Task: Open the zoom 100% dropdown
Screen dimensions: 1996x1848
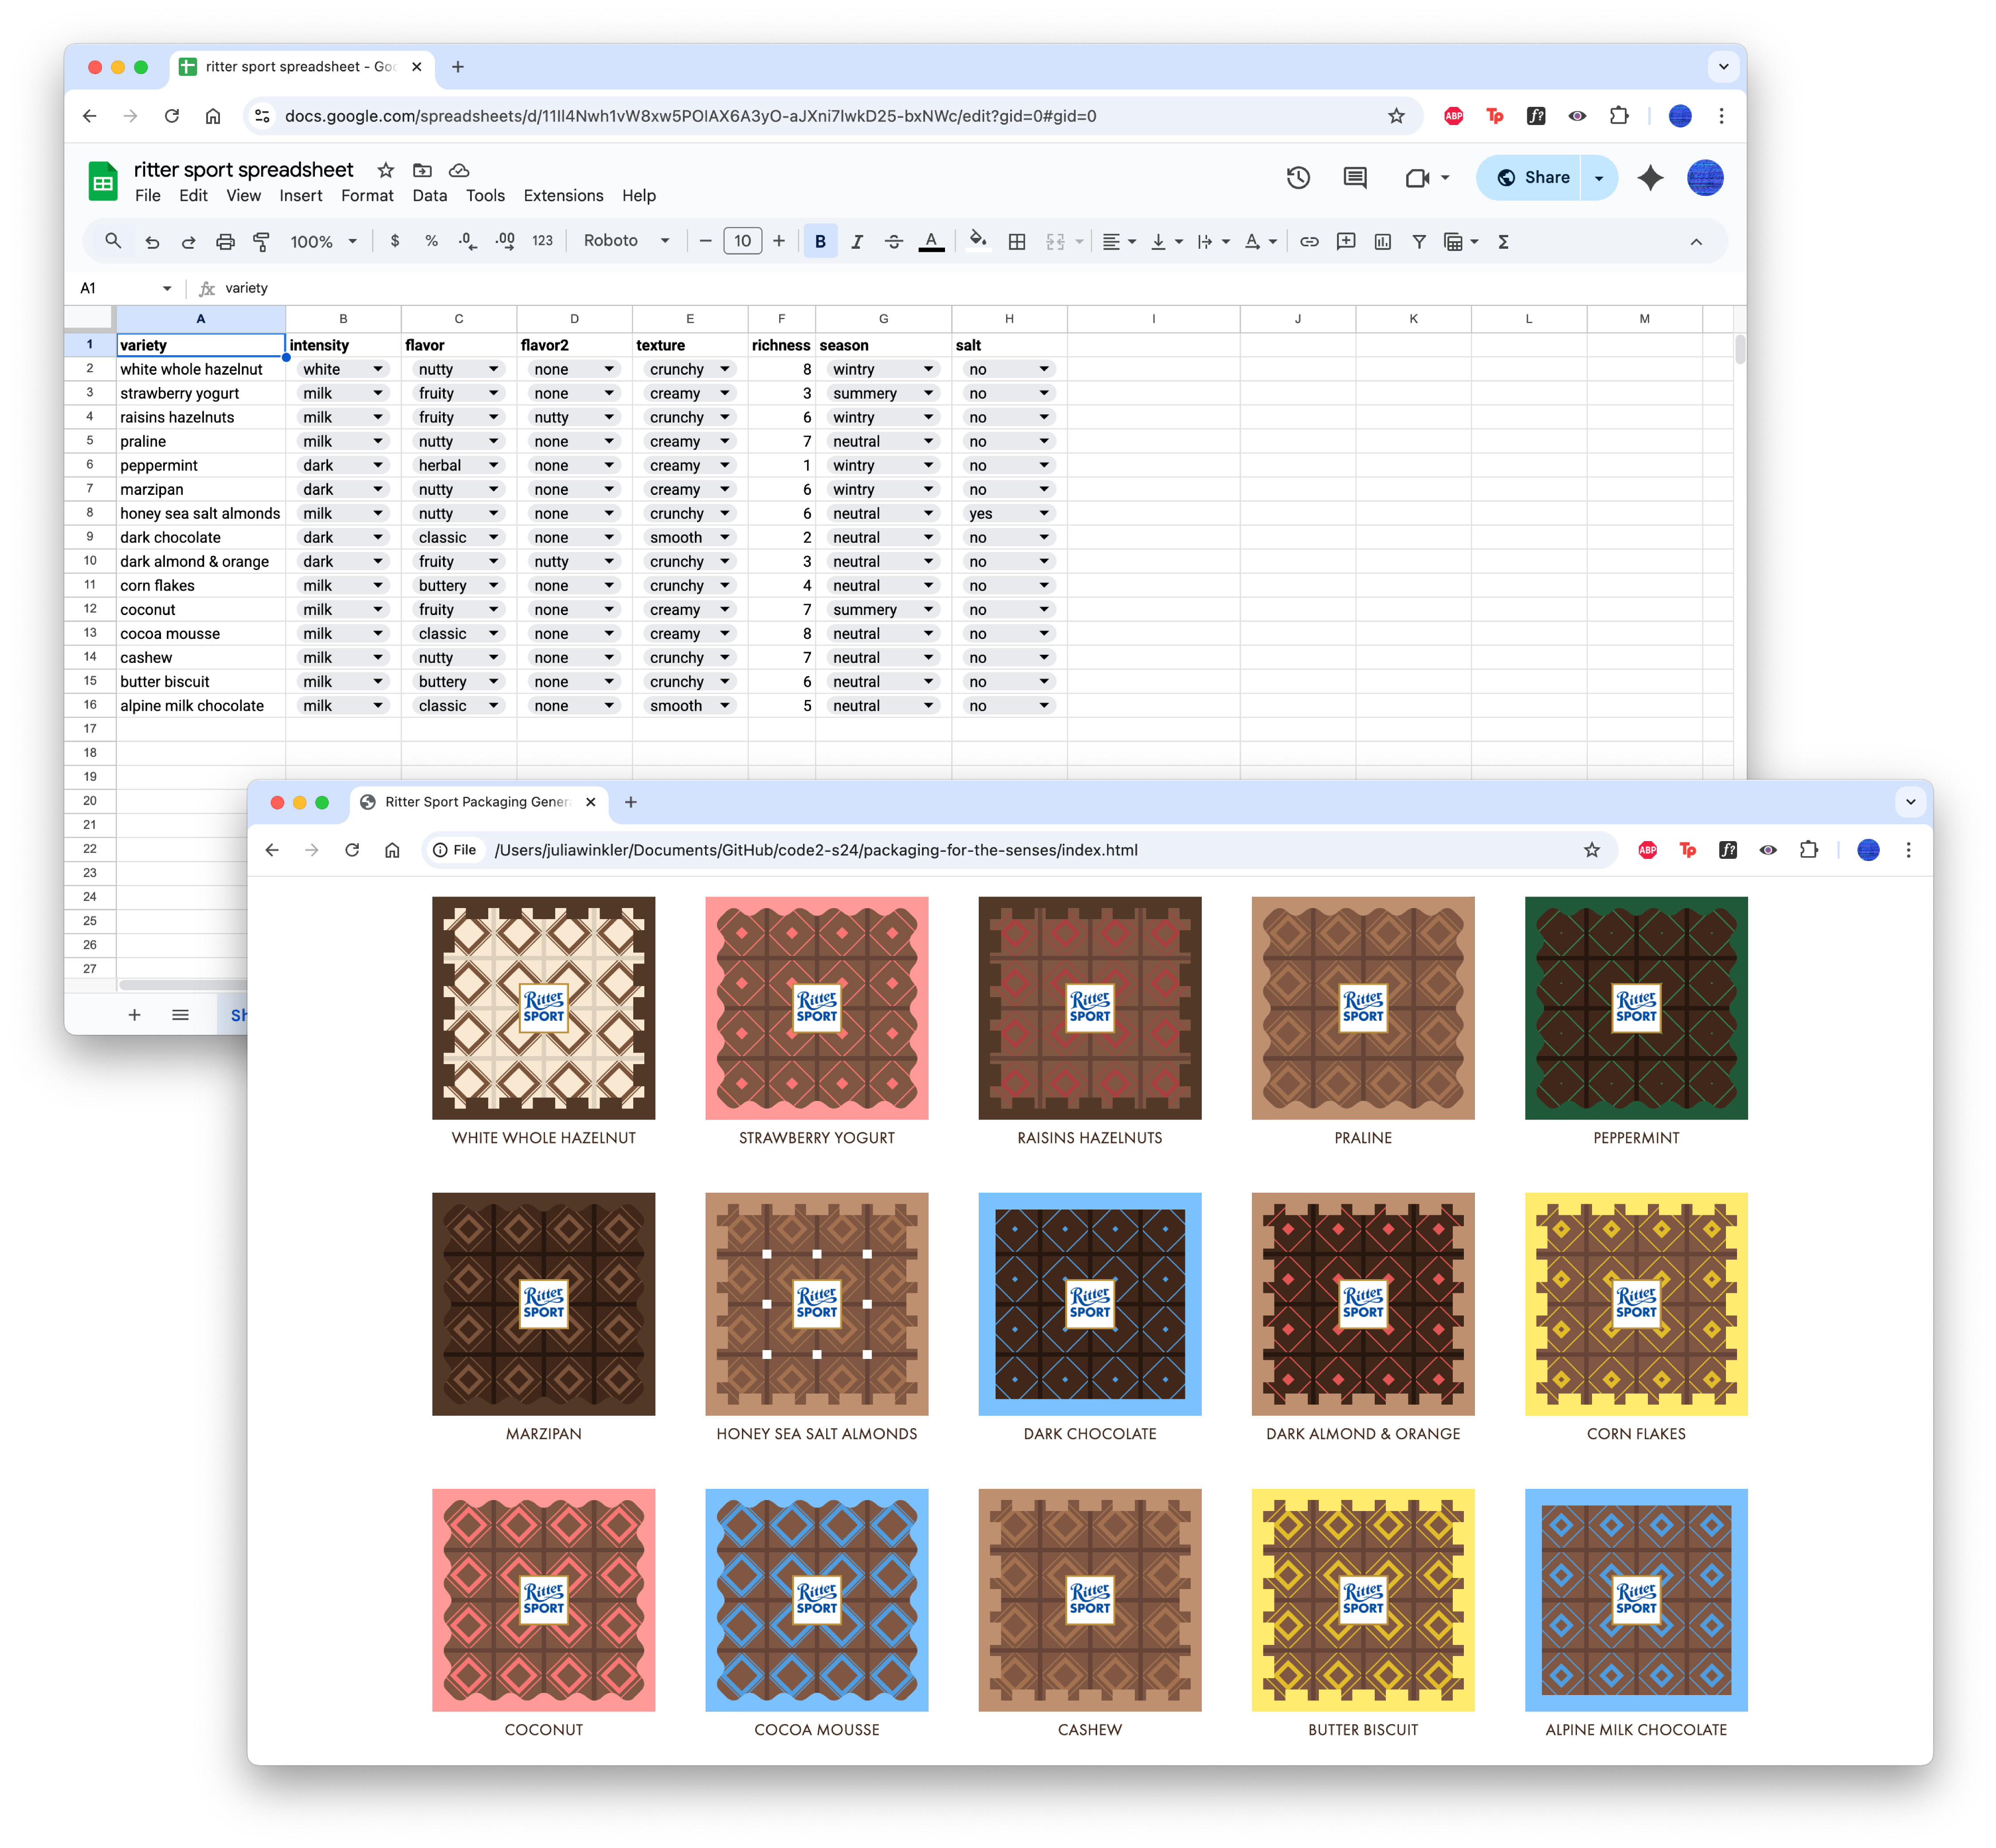Action: (323, 242)
